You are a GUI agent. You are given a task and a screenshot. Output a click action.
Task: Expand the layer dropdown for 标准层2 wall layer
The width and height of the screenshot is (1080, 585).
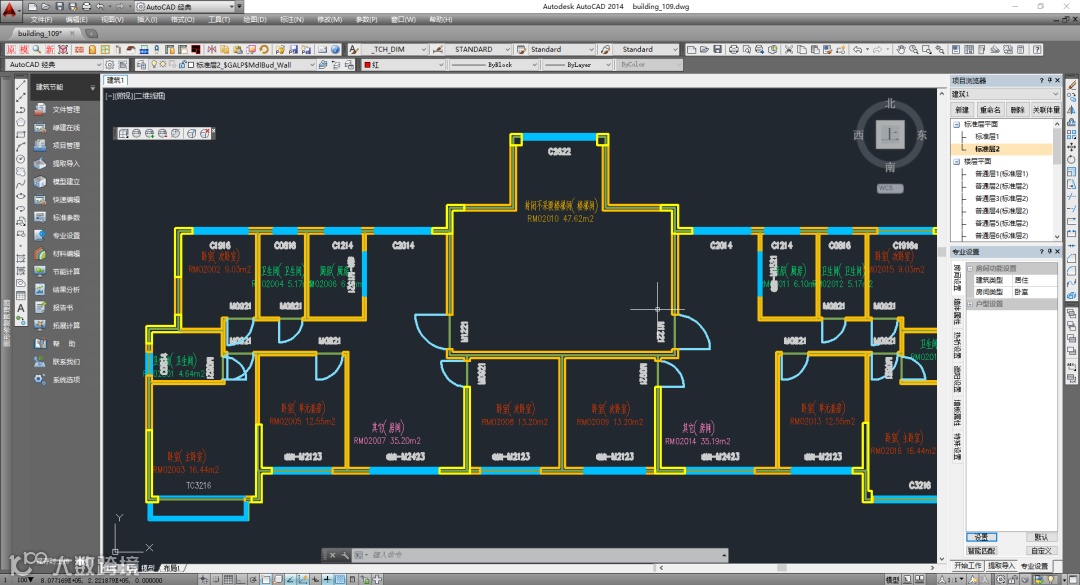tap(311, 64)
